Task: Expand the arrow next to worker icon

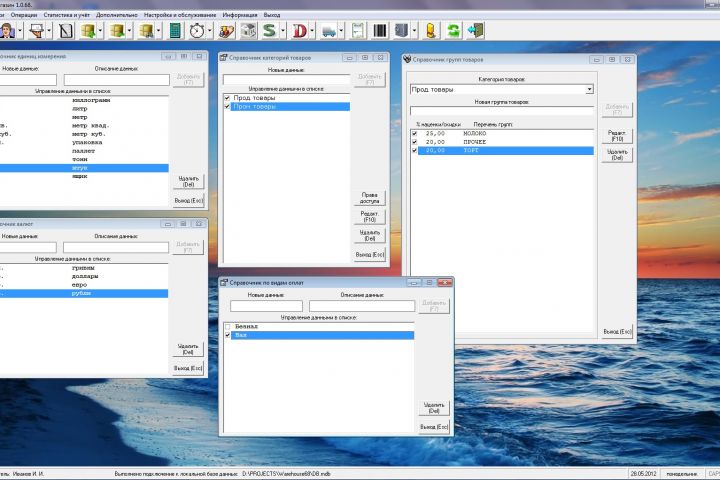Action: pyautogui.click(x=49, y=31)
